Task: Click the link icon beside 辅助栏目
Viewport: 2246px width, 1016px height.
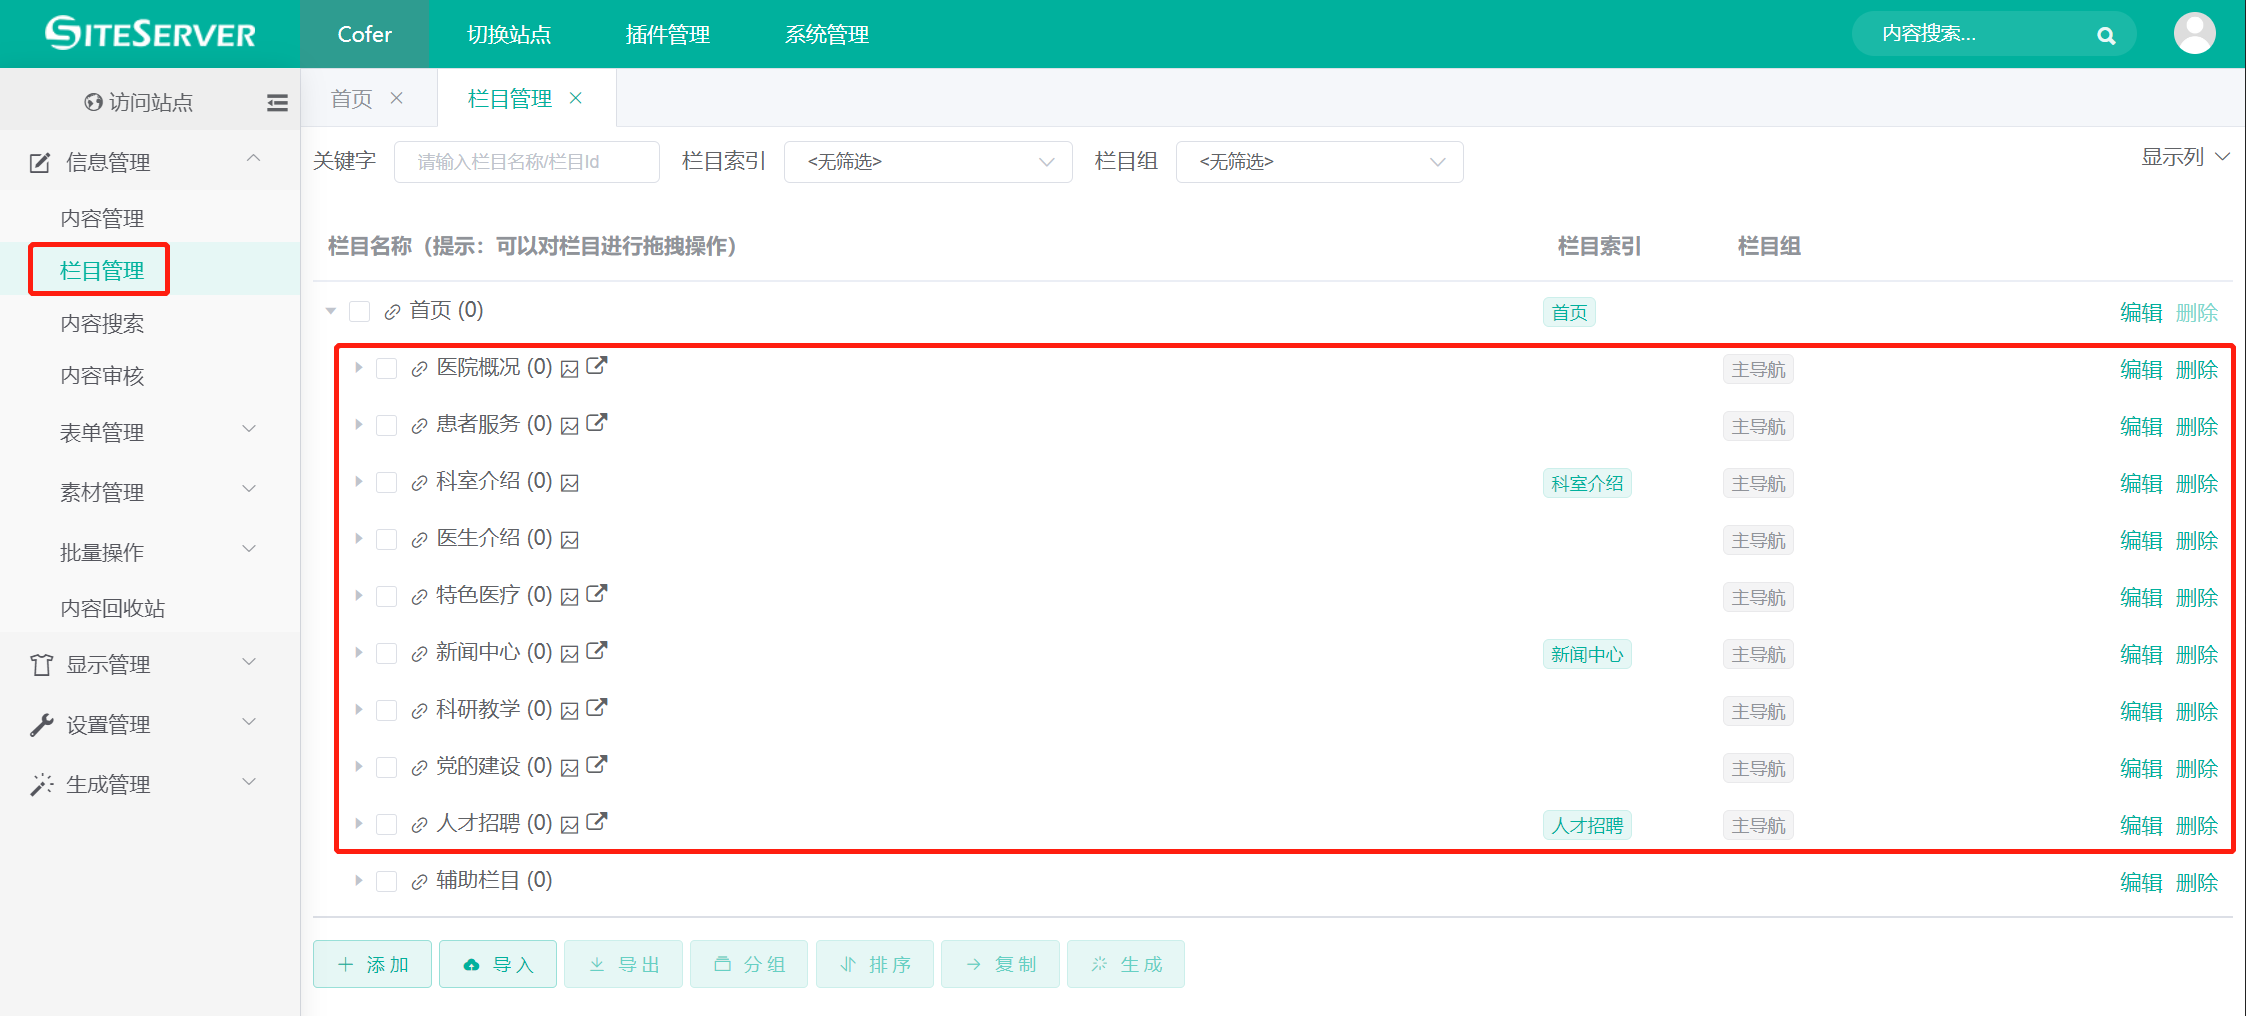Action: pos(419,882)
